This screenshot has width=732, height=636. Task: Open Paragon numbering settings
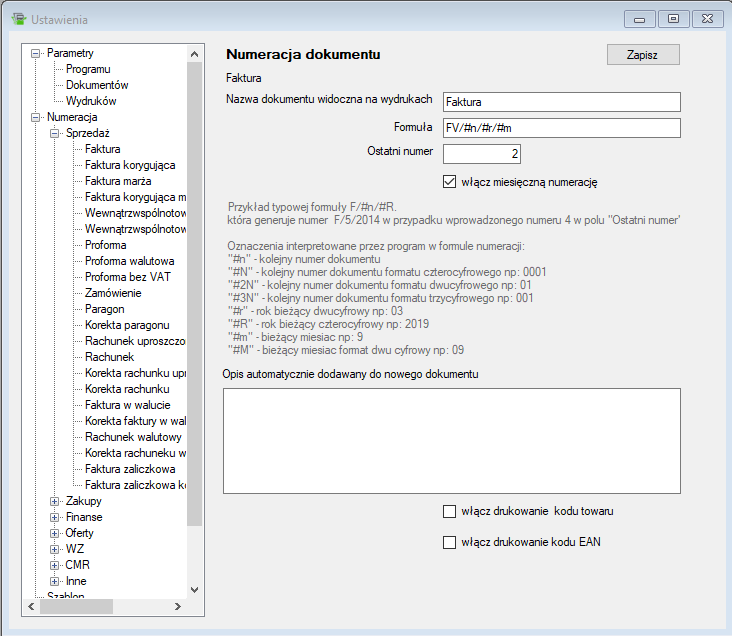104,309
